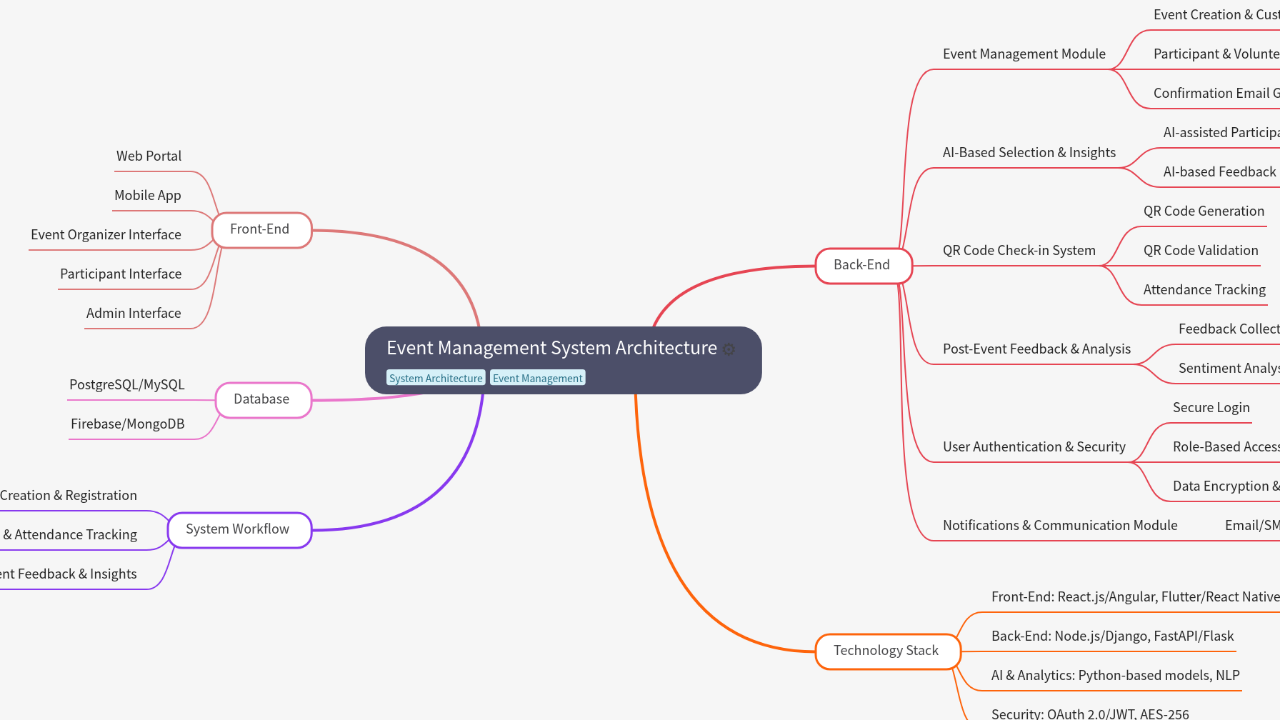
Task: Click the QR Code Generation leaf
Action: tap(1204, 211)
